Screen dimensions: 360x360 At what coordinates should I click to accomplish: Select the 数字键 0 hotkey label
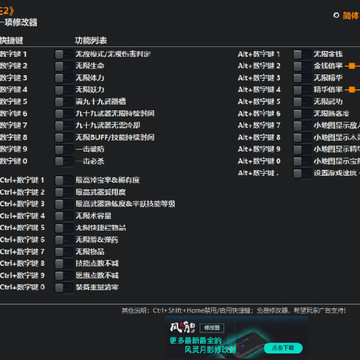pyautogui.click(x=13, y=161)
